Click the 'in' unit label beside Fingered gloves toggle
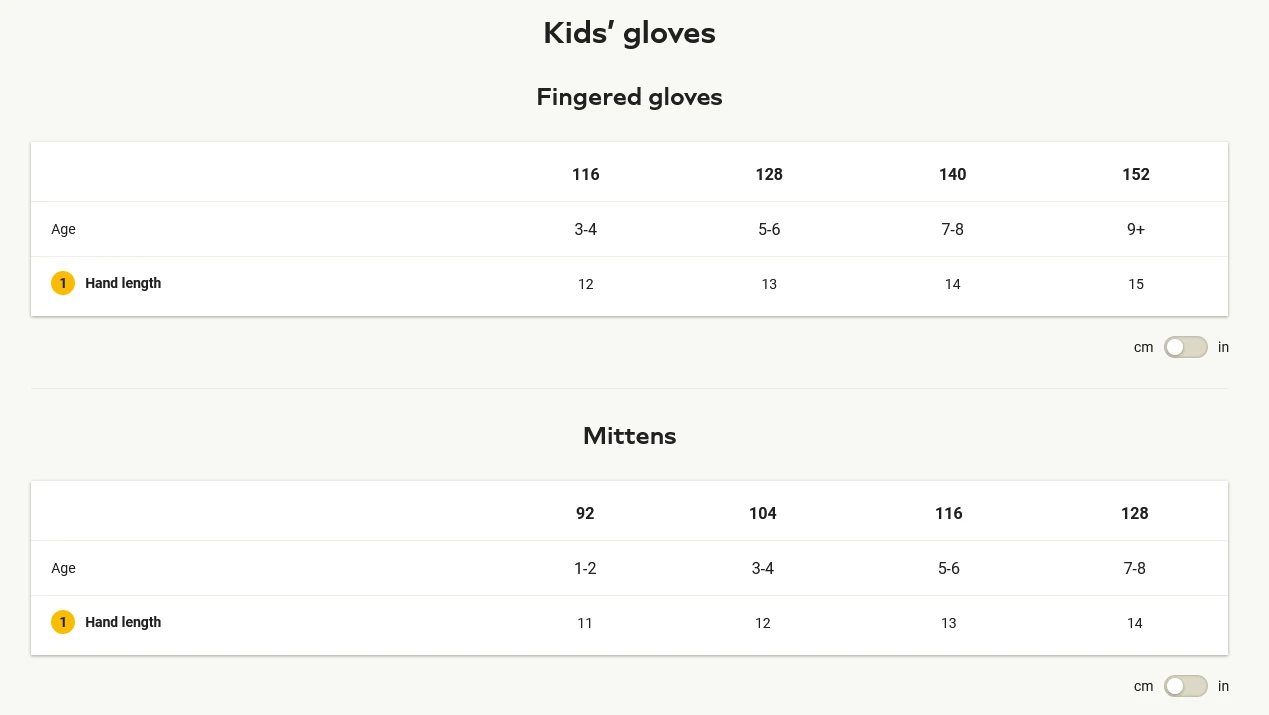 click(1224, 348)
